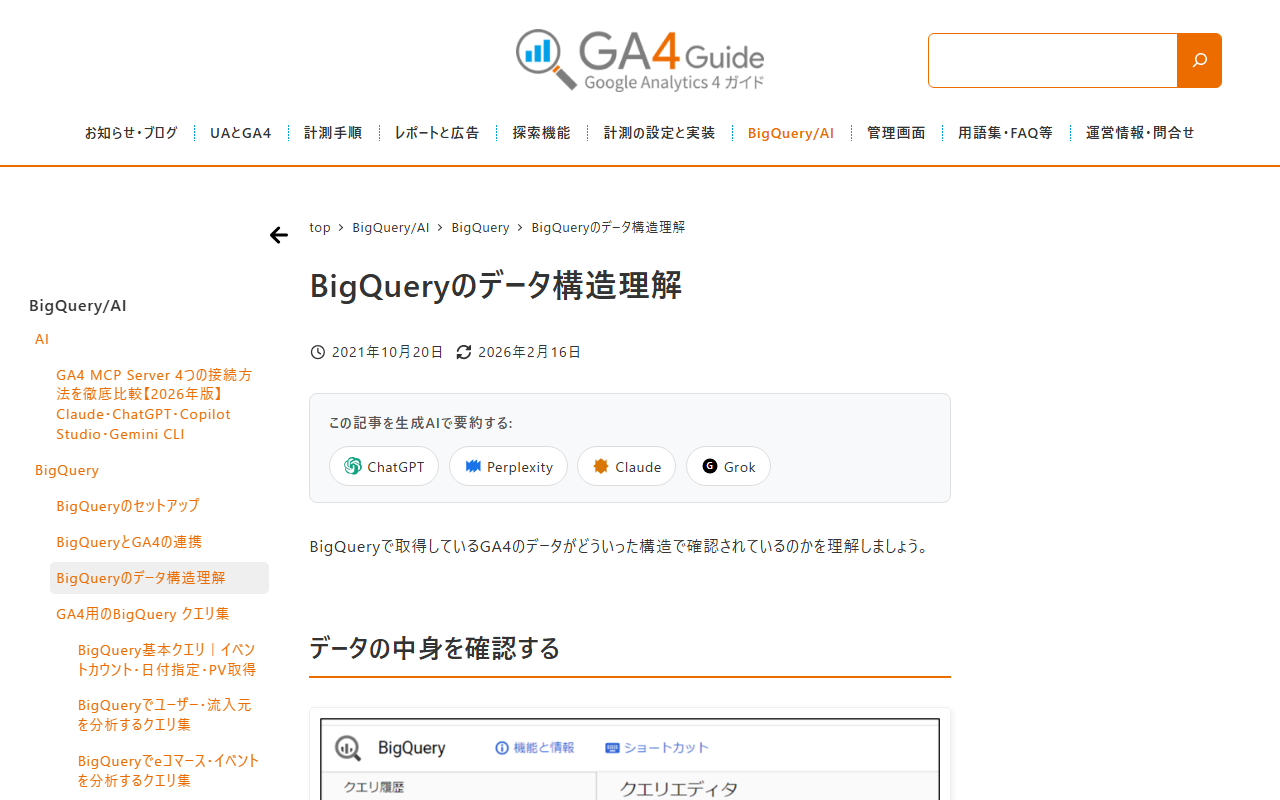Open the お知らせ・ブログ menu
This screenshot has height=800, width=1280.
pos(131,133)
